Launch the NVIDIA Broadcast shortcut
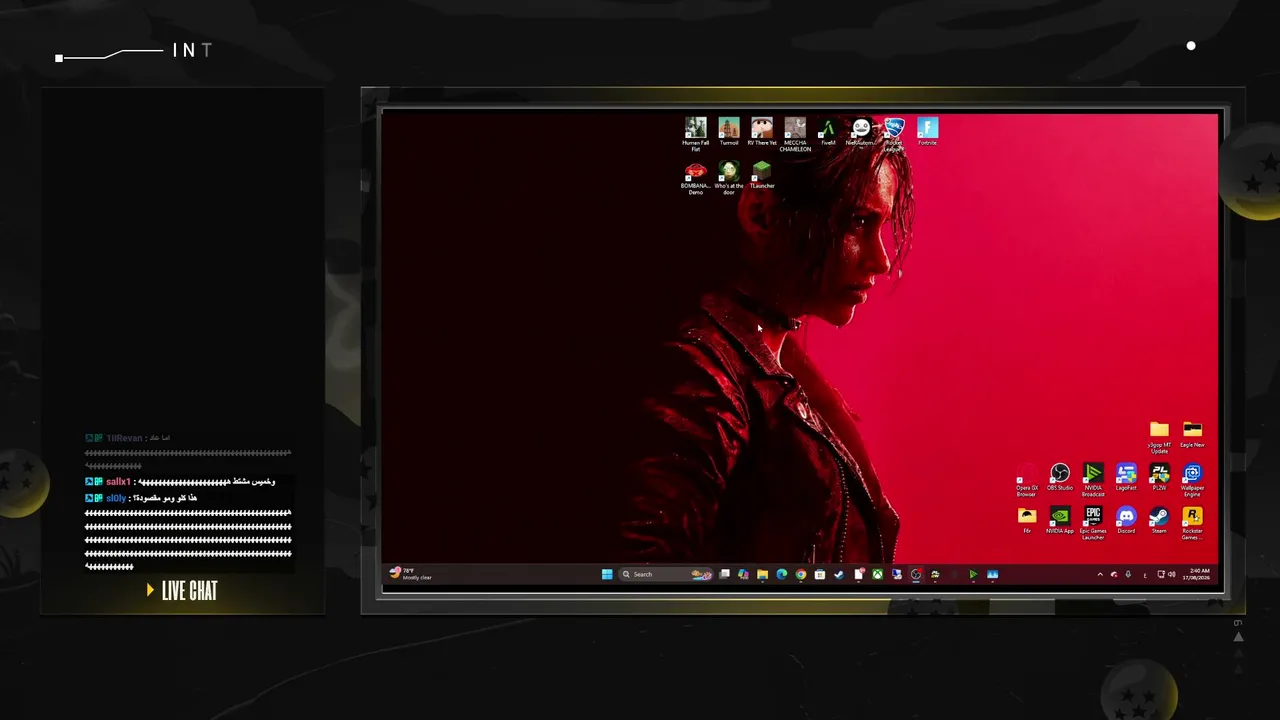This screenshot has height=720, width=1280. (1093, 480)
